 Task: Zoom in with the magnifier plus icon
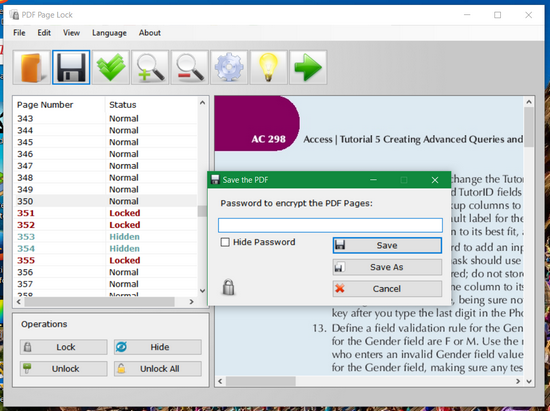click(150, 67)
